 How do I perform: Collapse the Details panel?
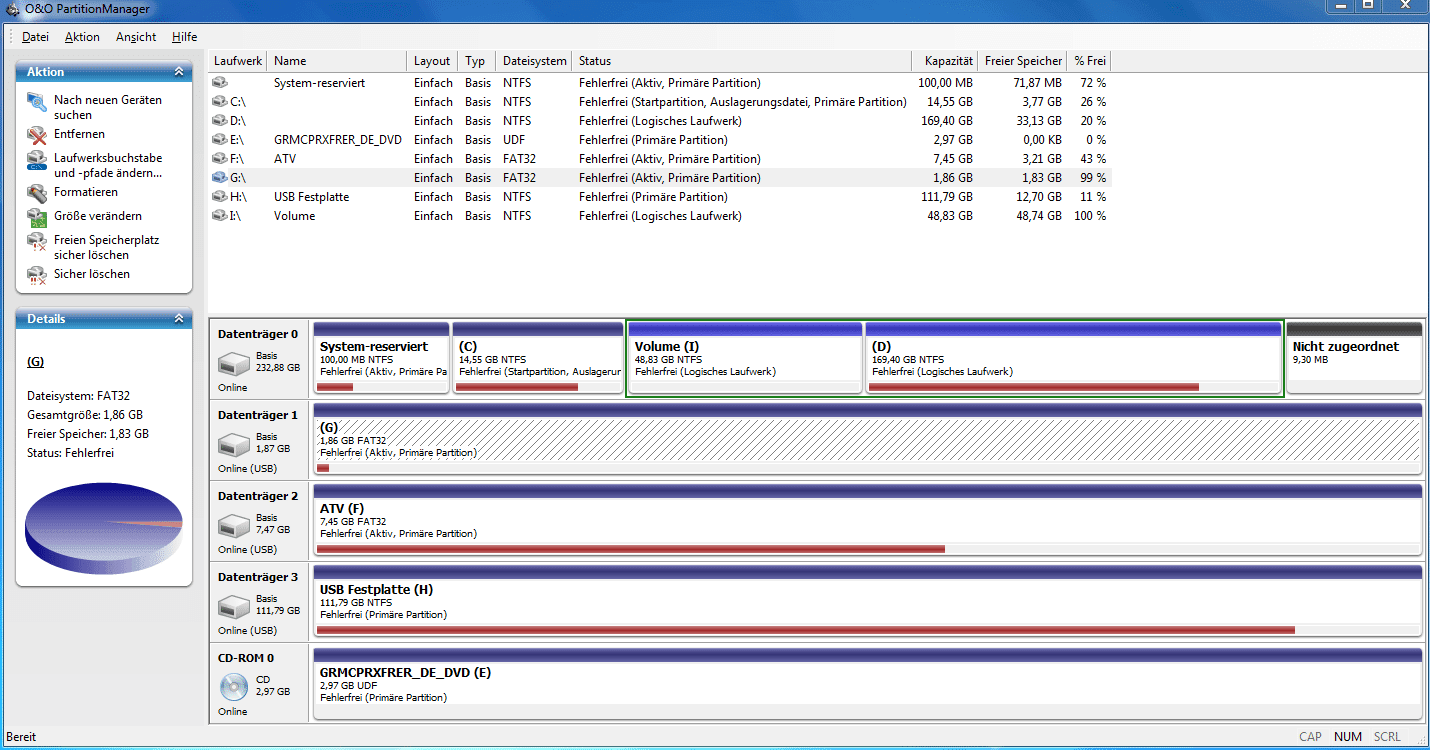pyautogui.click(x=179, y=319)
